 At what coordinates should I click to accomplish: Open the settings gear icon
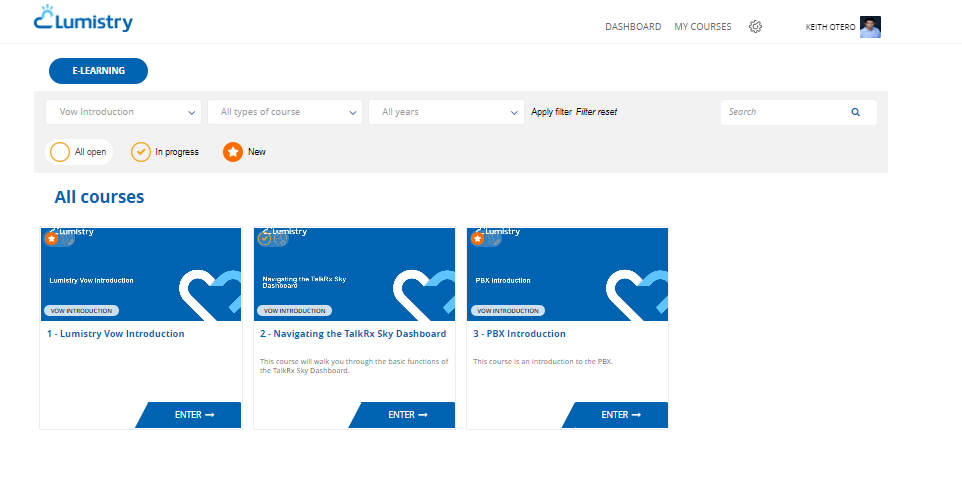pos(755,27)
